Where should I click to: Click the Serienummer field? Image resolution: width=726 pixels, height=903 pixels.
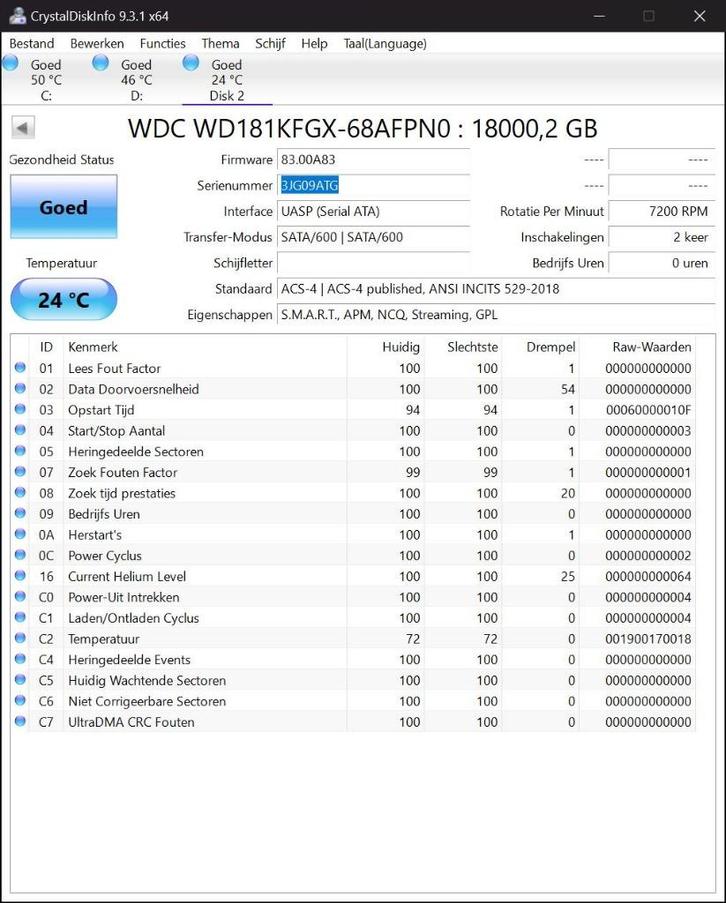coord(373,185)
